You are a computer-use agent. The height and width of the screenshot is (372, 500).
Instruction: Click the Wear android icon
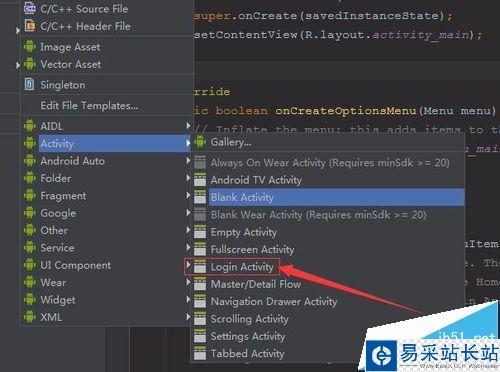coord(30,282)
